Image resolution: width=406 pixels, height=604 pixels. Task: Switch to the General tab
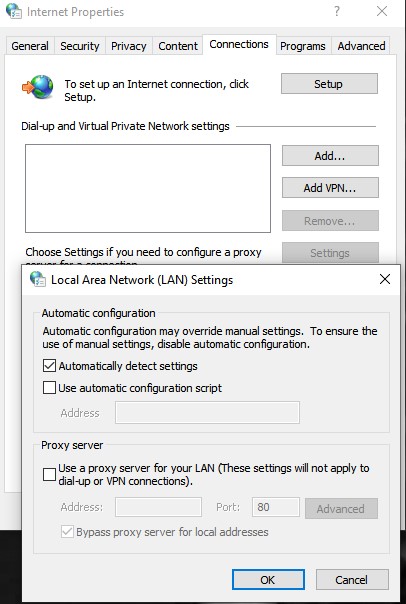pos(30,46)
